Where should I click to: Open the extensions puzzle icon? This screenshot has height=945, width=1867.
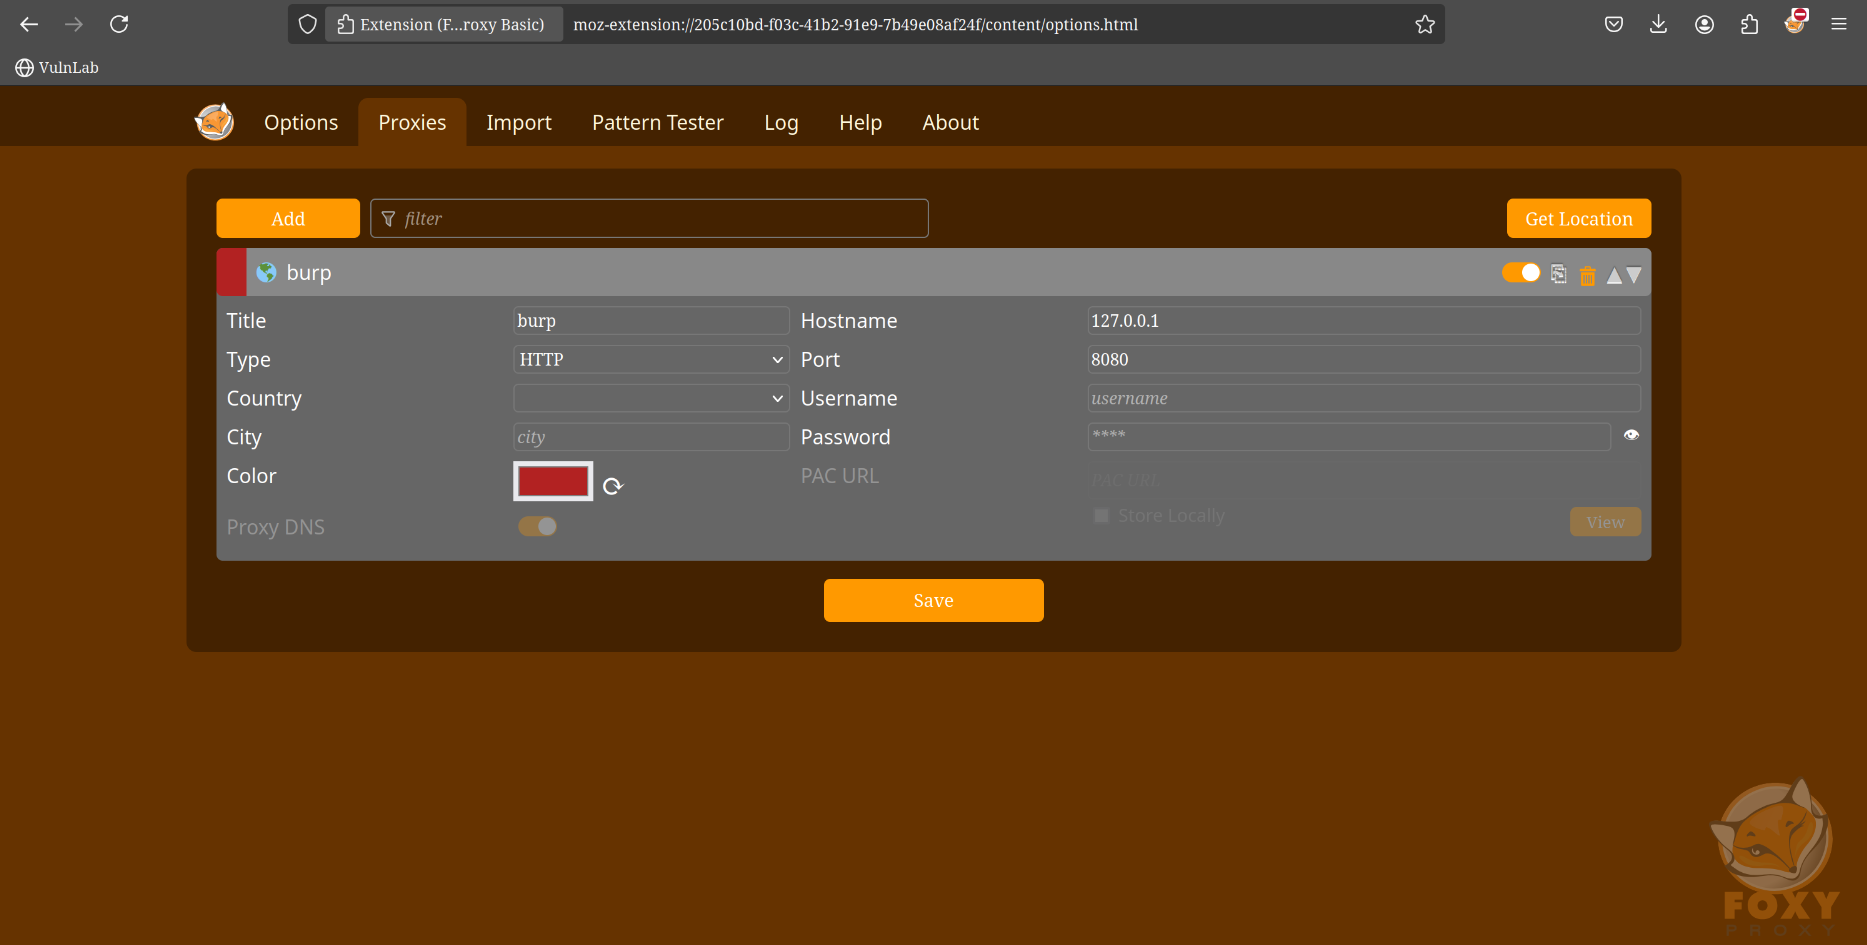tap(1749, 24)
